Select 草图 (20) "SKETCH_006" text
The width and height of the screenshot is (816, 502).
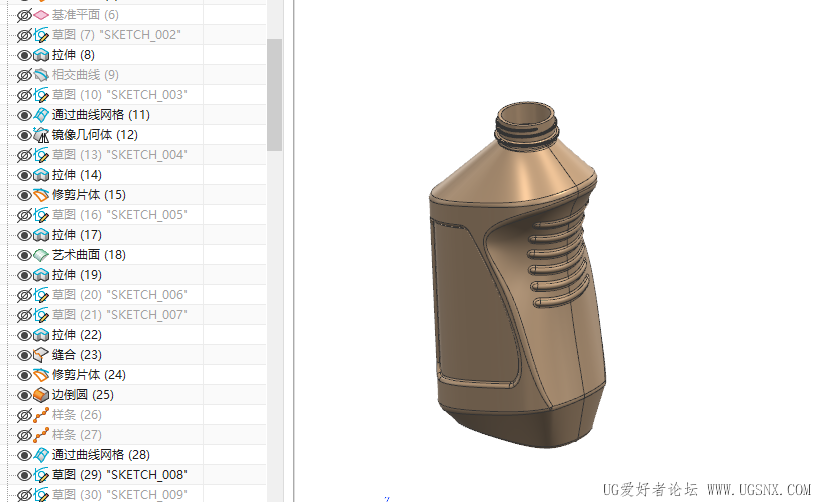pyautogui.click(x=120, y=295)
